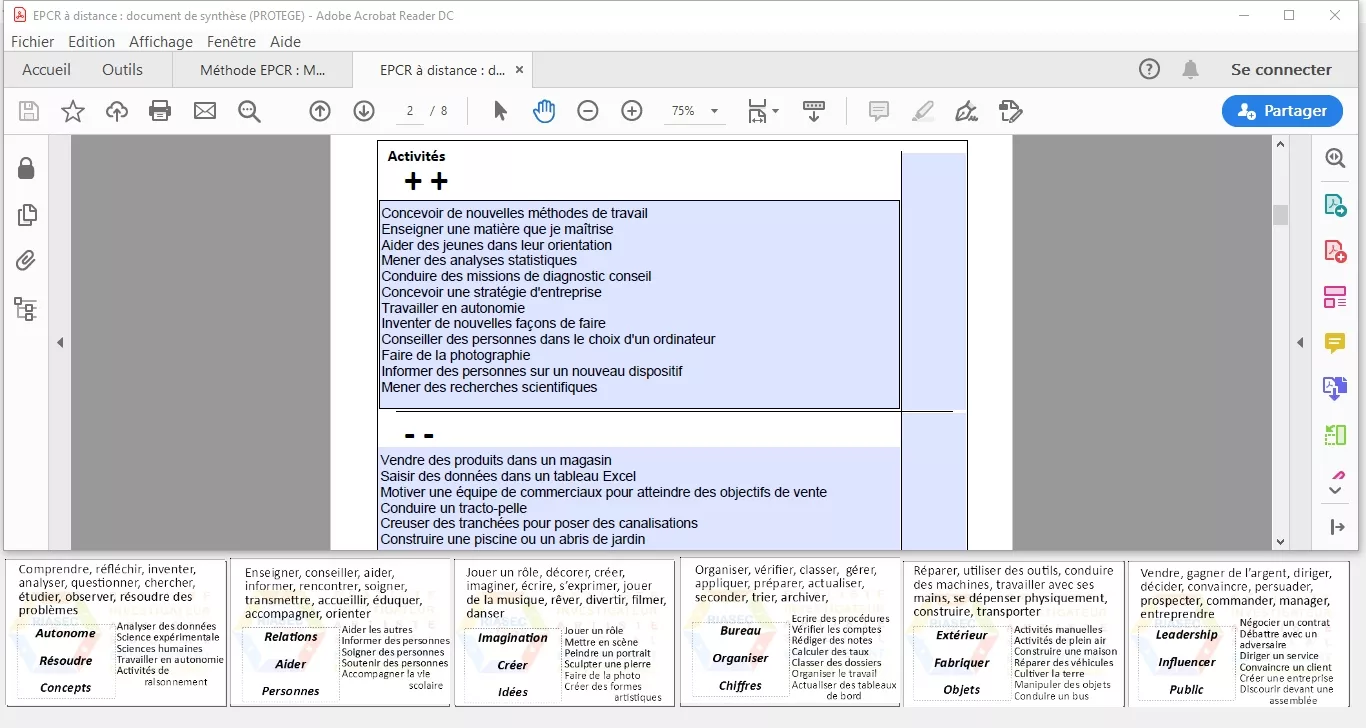Go to the next page arrow
The width and height of the screenshot is (1366, 728).
[x=364, y=111]
